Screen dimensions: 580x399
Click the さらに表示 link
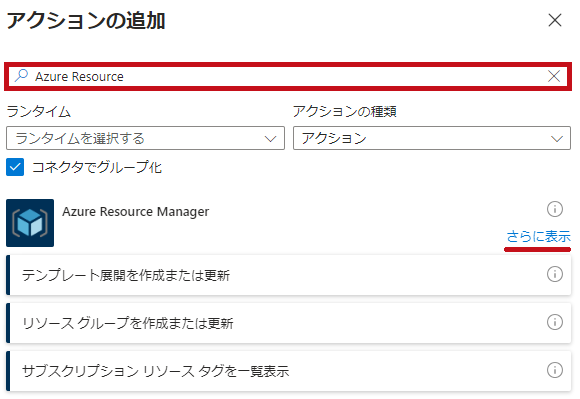(538, 236)
